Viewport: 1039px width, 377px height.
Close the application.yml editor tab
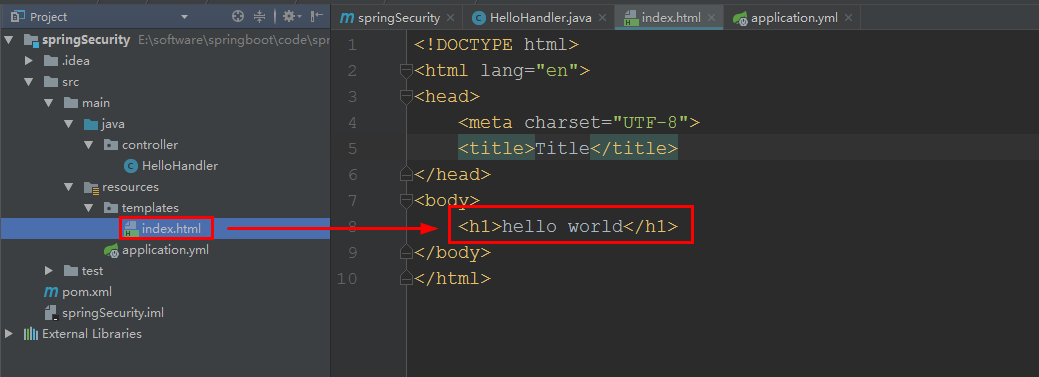pyautogui.click(x=848, y=18)
